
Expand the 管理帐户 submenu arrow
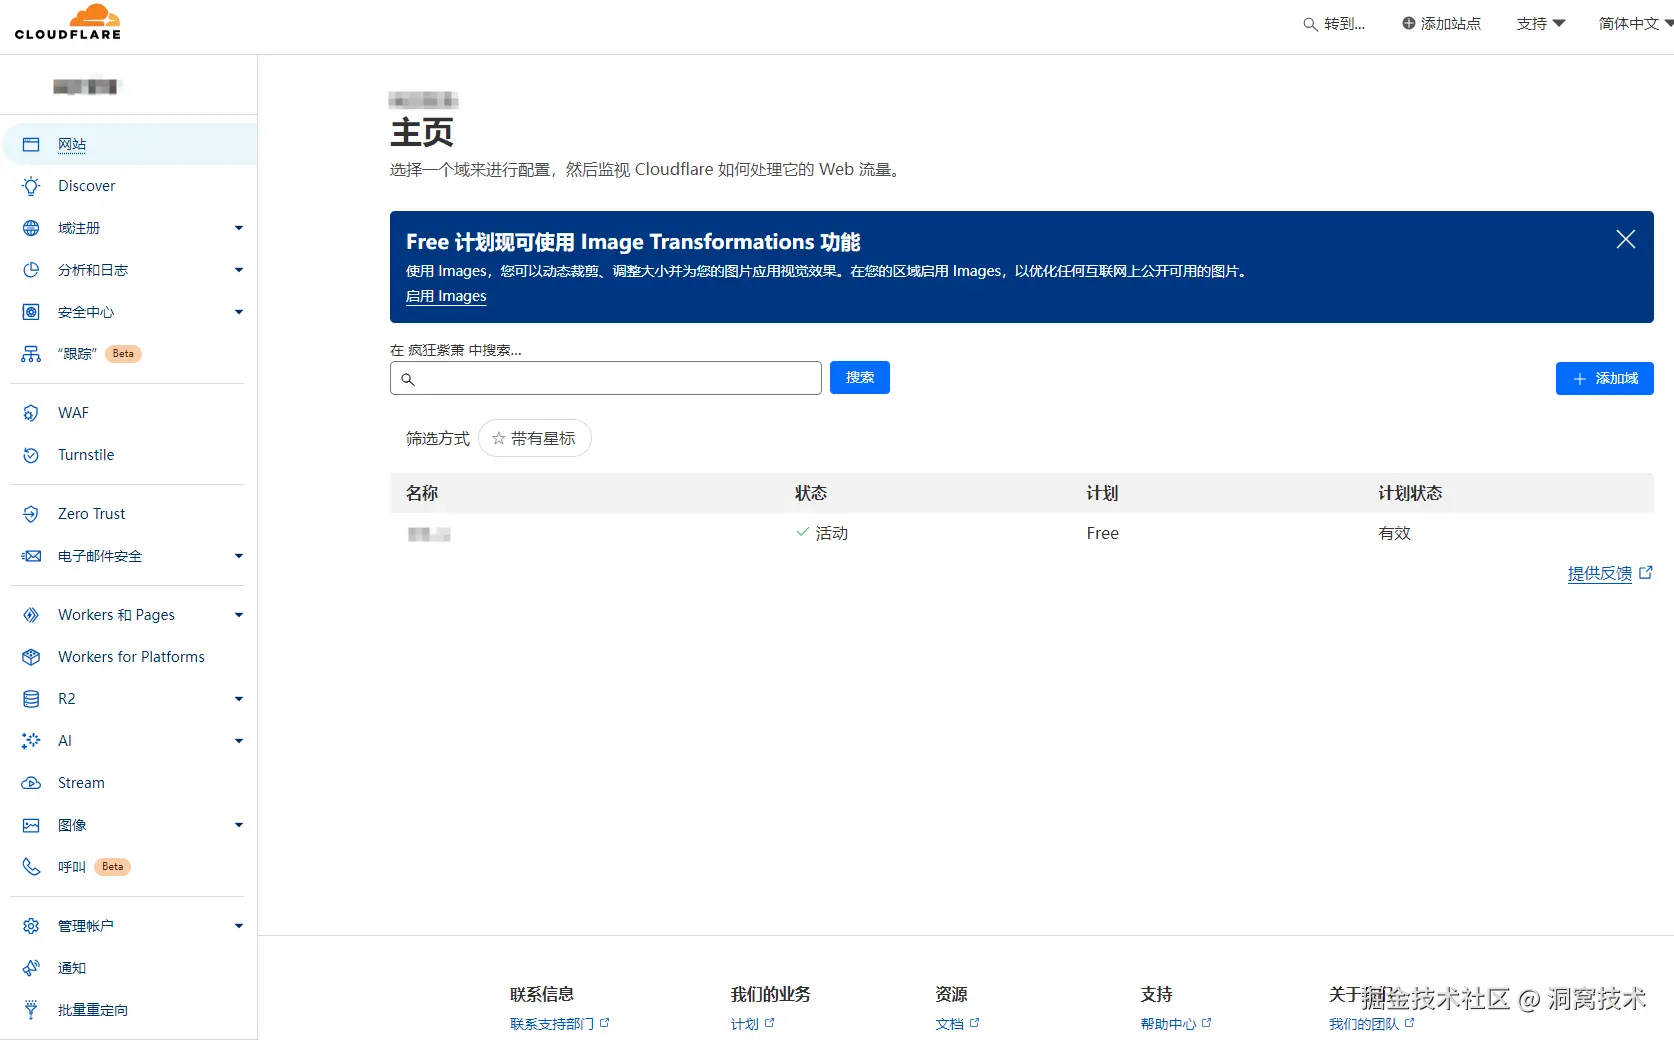point(239,926)
